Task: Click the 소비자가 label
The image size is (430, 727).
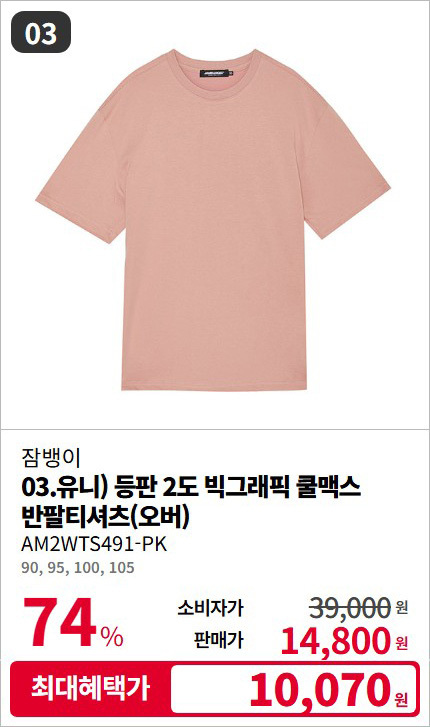Action: tap(210, 607)
